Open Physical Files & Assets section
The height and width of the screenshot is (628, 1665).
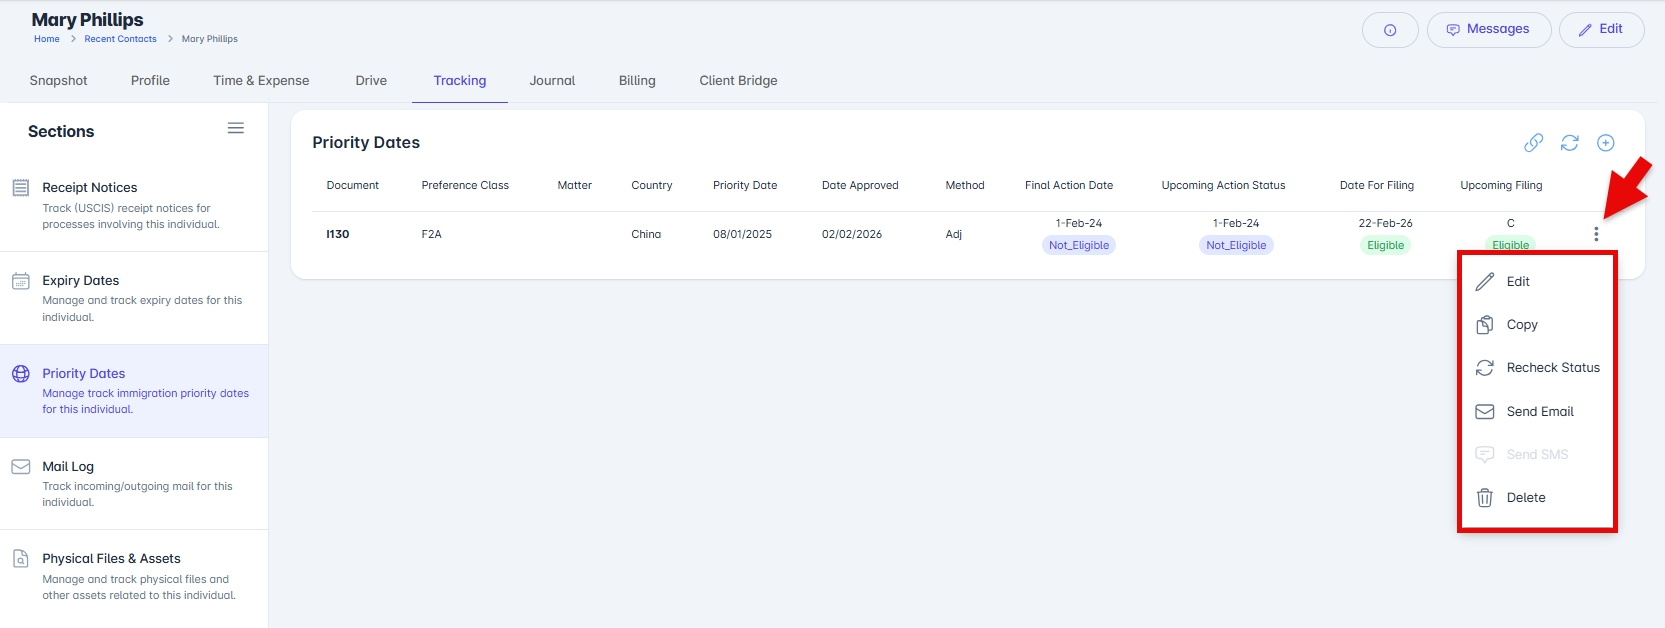tap(134, 576)
